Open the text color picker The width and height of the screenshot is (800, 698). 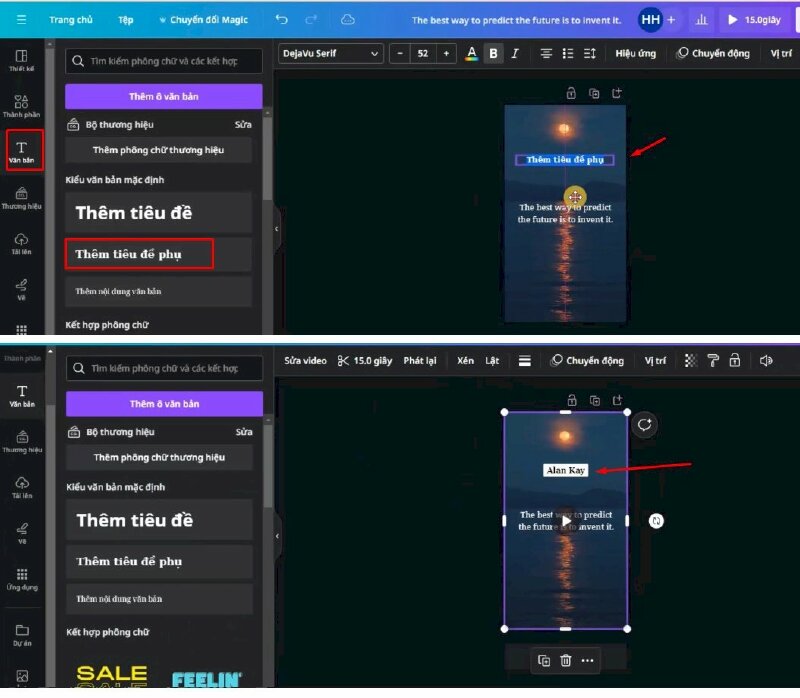pos(472,53)
